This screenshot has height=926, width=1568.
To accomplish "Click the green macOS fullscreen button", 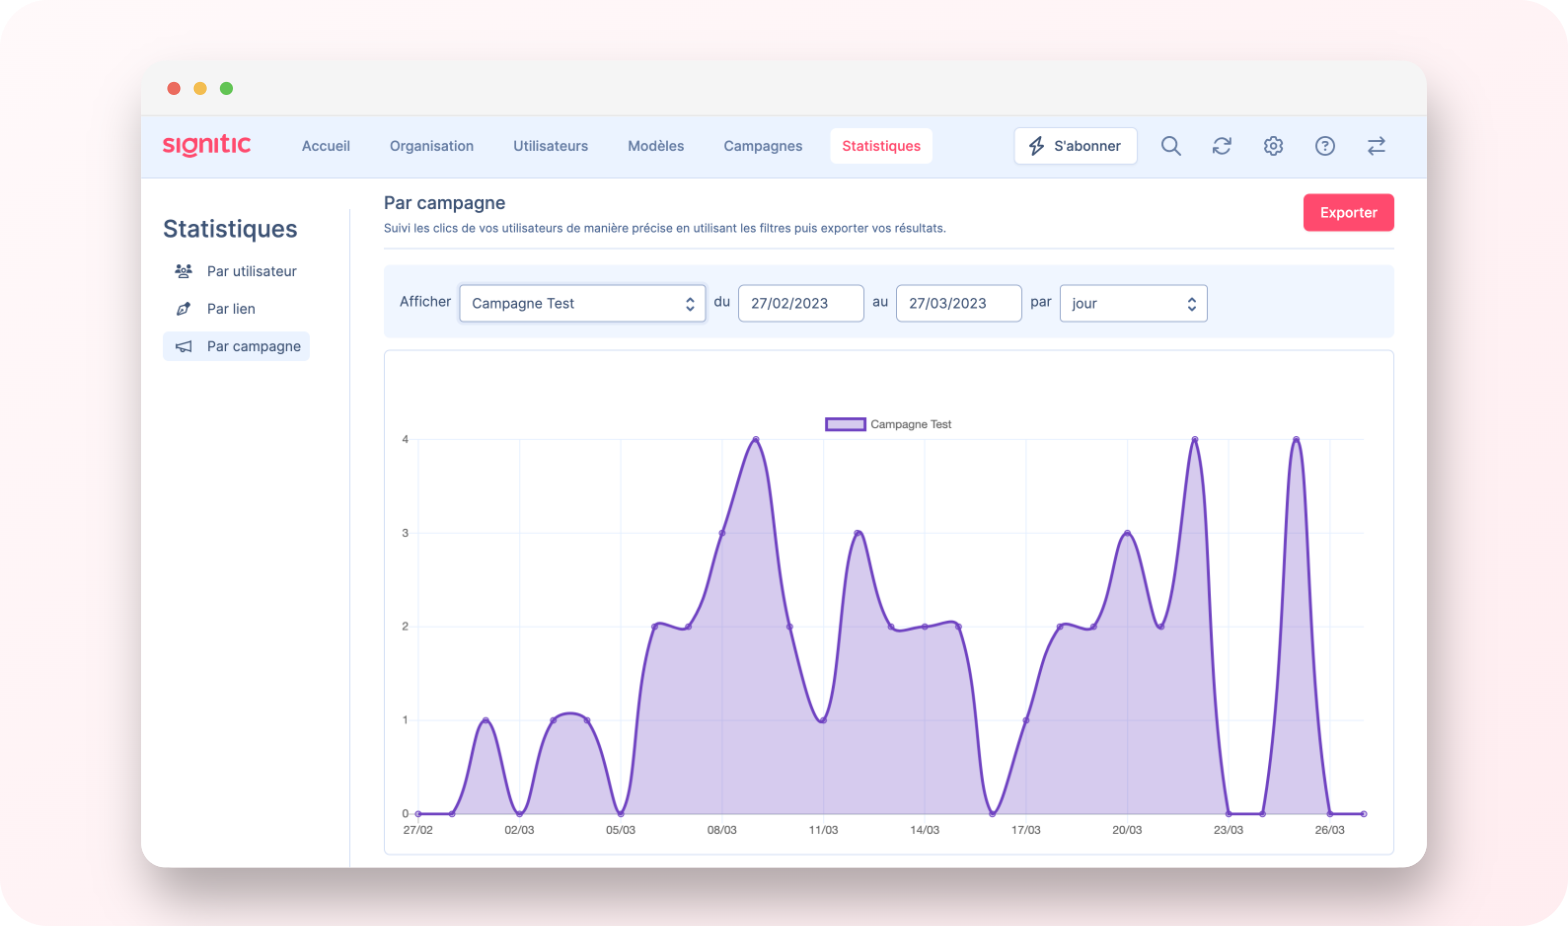I will pyautogui.click(x=227, y=88).
